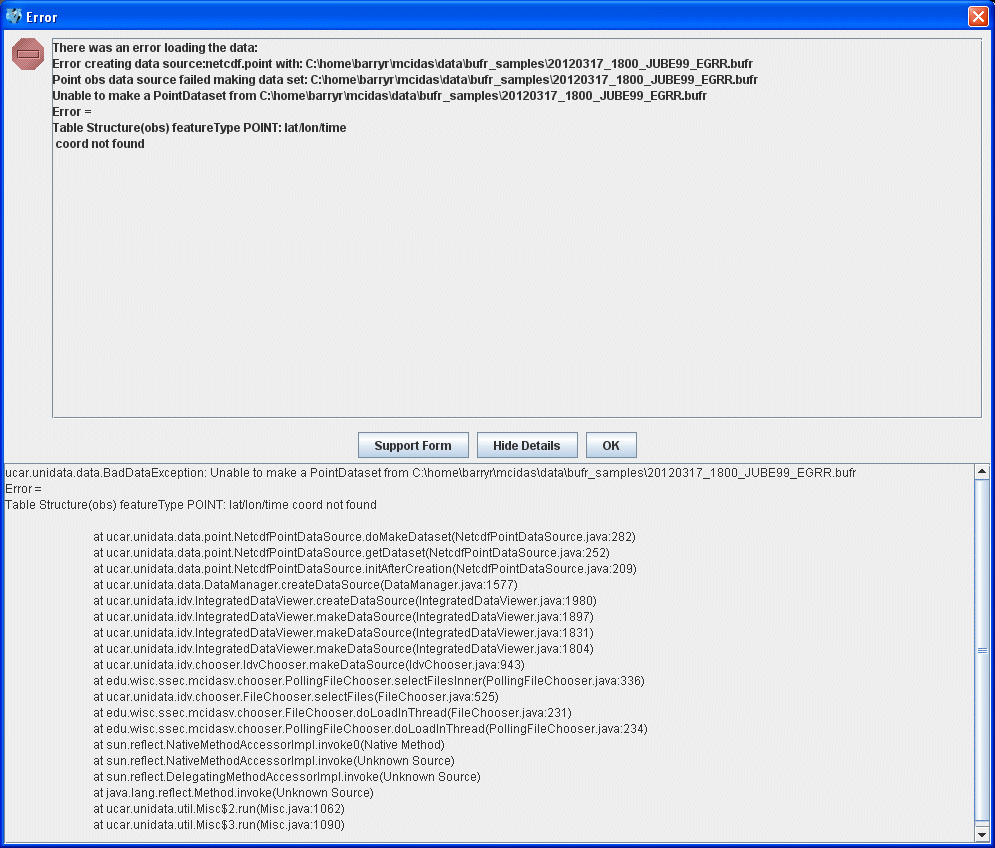The height and width of the screenshot is (848, 995).
Task: Open the Support Form
Action: [x=412, y=445]
